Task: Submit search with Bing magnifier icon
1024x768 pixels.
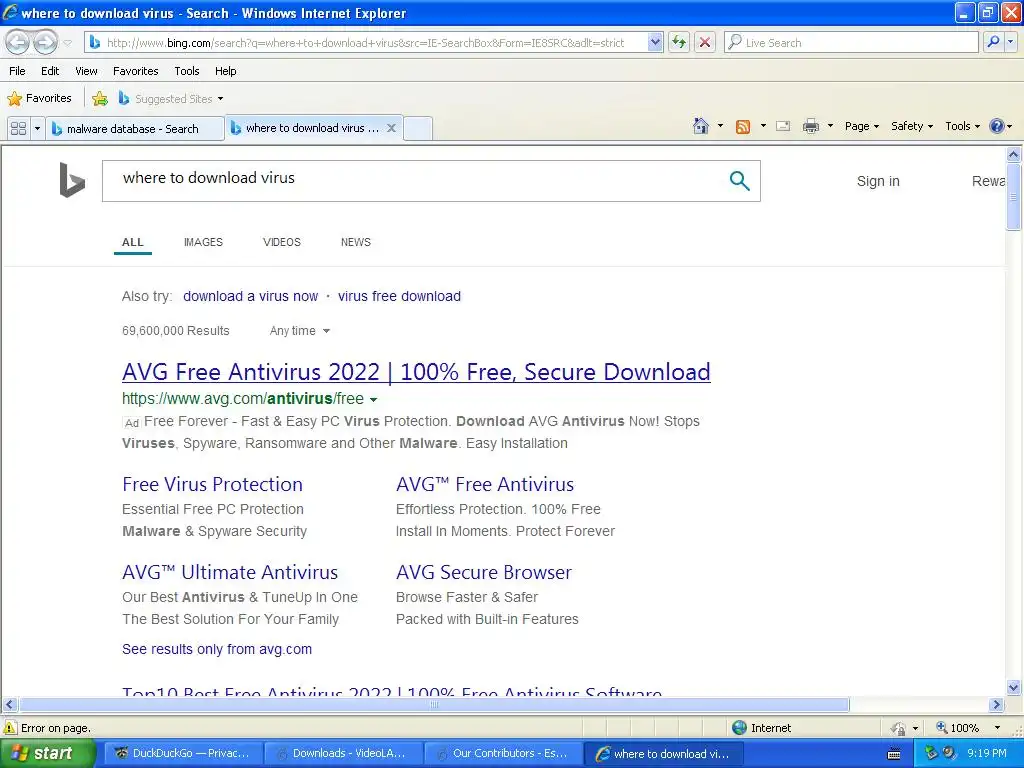Action: tap(739, 181)
